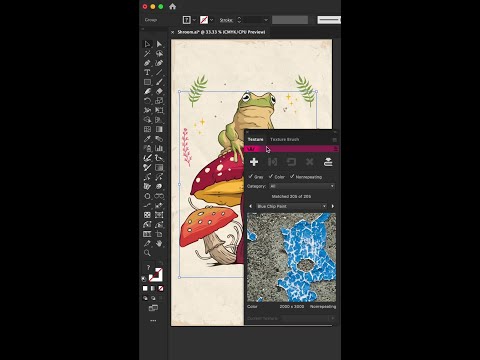Switch to the Texture Brush tab
The width and height of the screenshot is (480, 360).
pyautogui.click(x=284, y=139)
